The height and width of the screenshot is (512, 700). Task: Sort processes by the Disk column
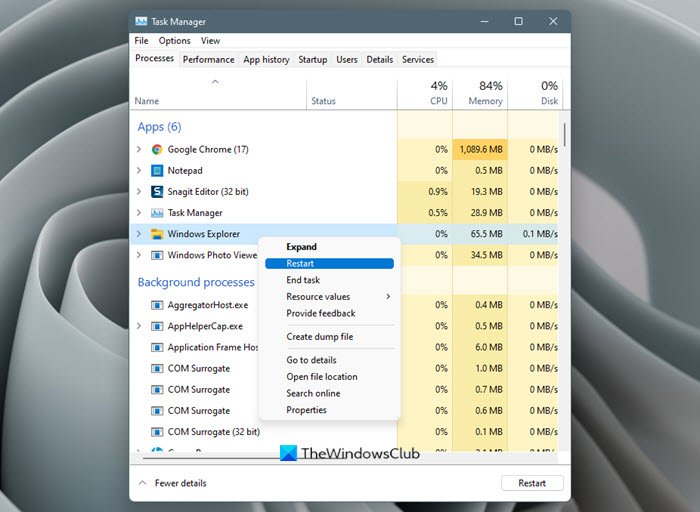[535, 94]
